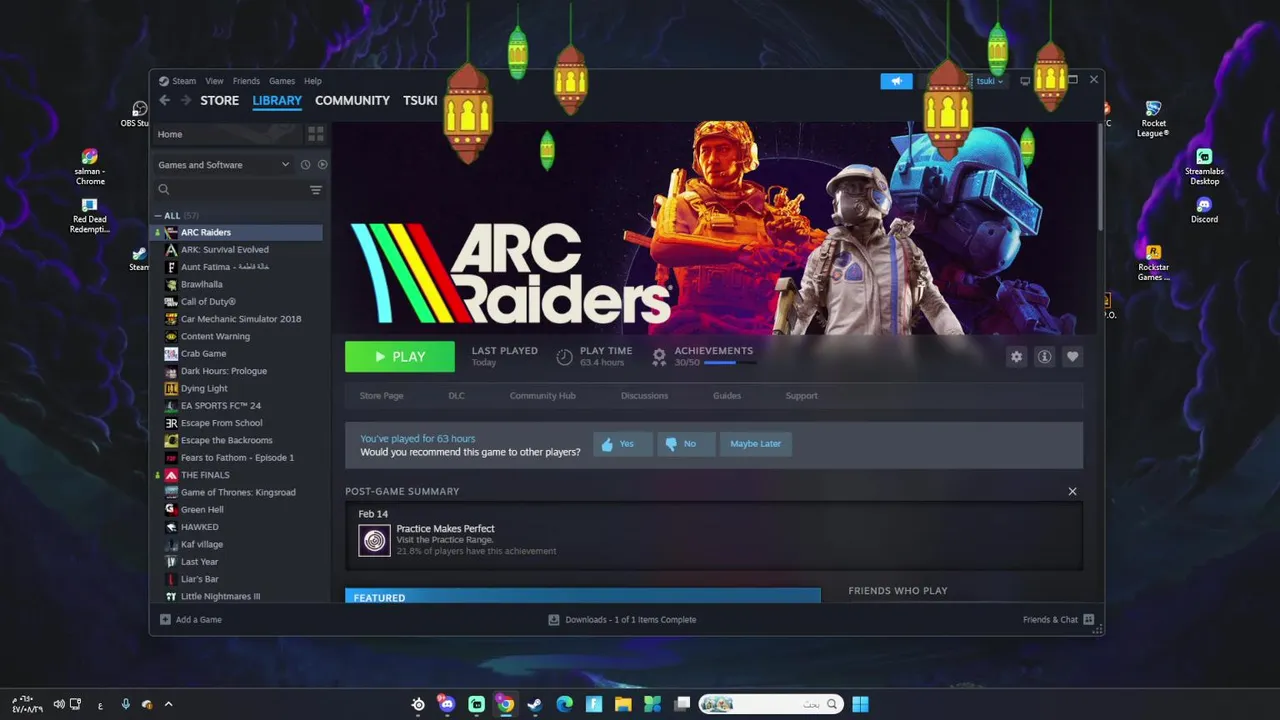Image resolution: width=1280 pixels, height=720 pixels.
Task: Open the Help menu
Action: pyautogui.click(x=313, y=81)
